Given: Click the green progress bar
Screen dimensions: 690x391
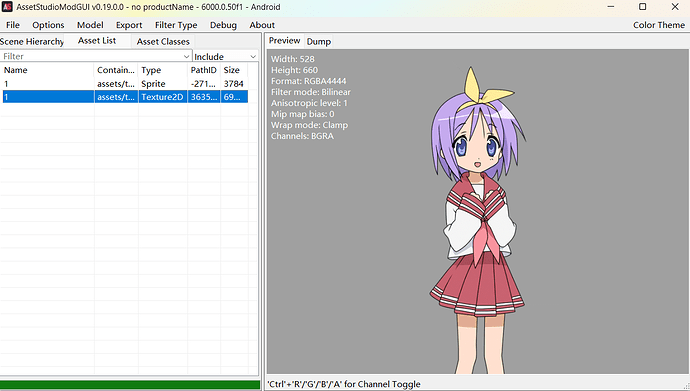Looking at the screenshot, I should 130,385.
